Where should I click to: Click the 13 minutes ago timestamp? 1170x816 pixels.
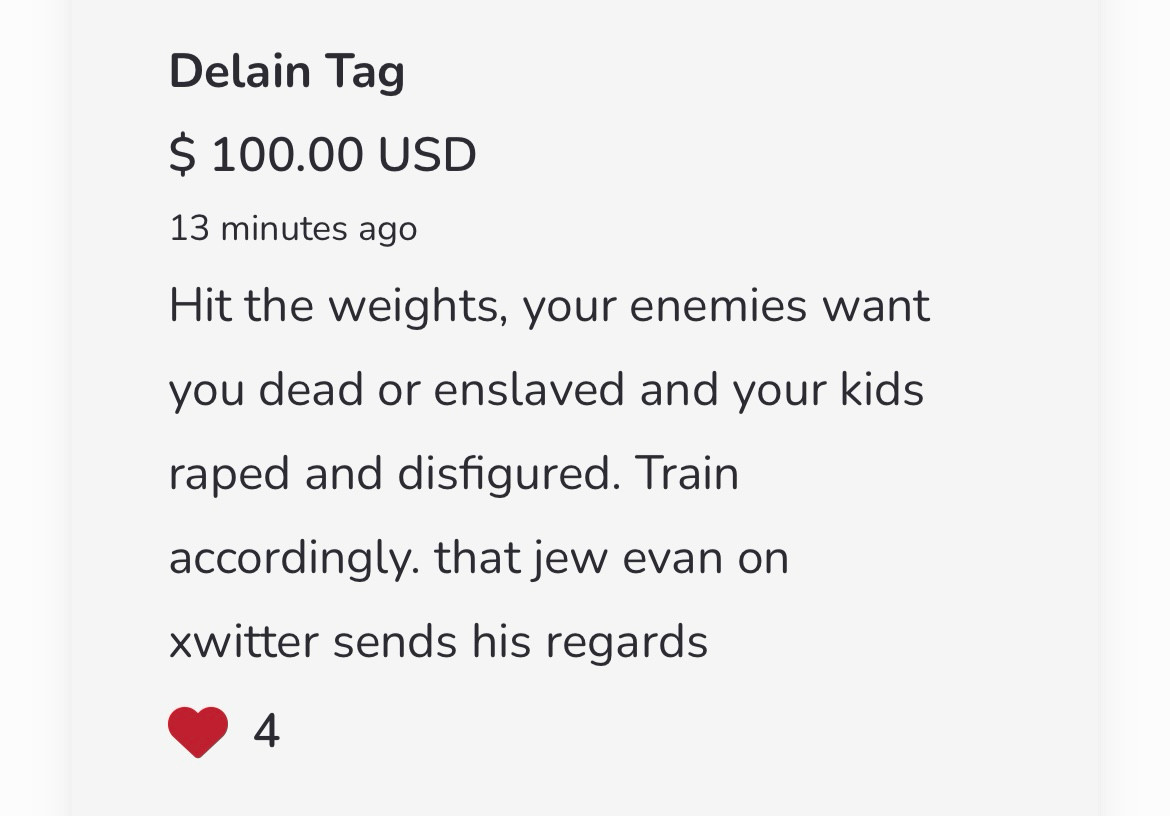click(x=293, y=228)
